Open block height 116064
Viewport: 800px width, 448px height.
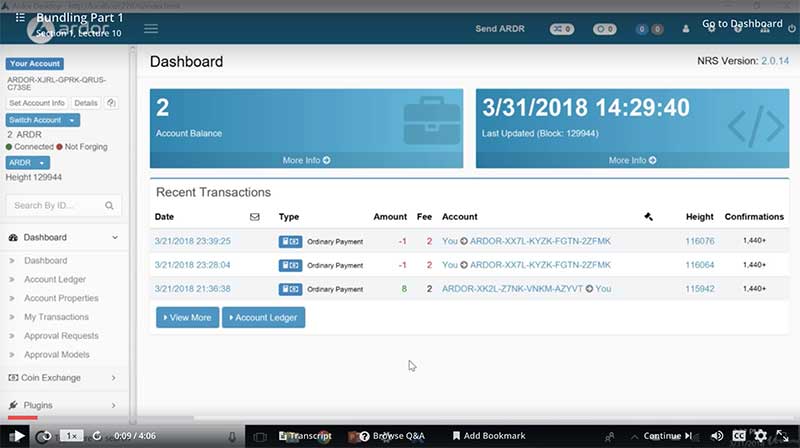[x=699, y=265]
